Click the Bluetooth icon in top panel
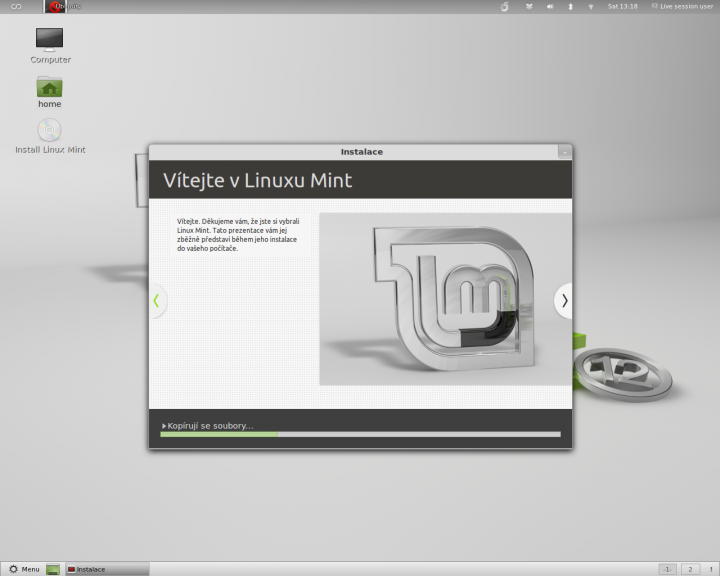720x576 pixels. tap(571, 6)
